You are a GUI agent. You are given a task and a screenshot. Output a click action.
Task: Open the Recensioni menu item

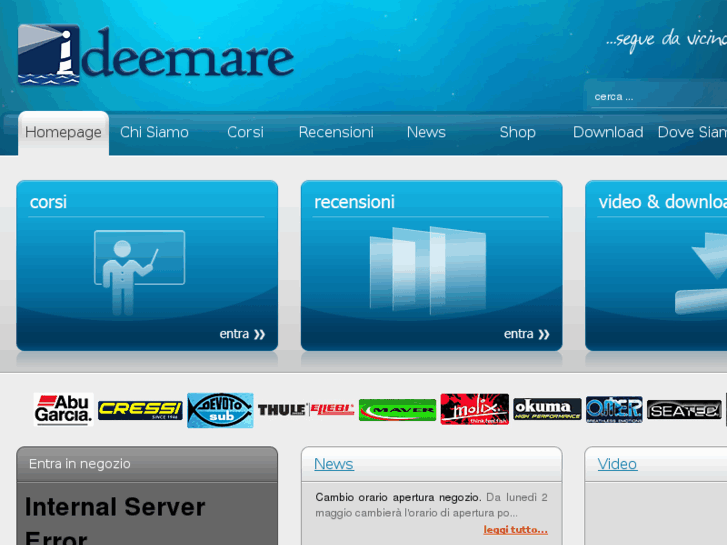pos(336,133)
